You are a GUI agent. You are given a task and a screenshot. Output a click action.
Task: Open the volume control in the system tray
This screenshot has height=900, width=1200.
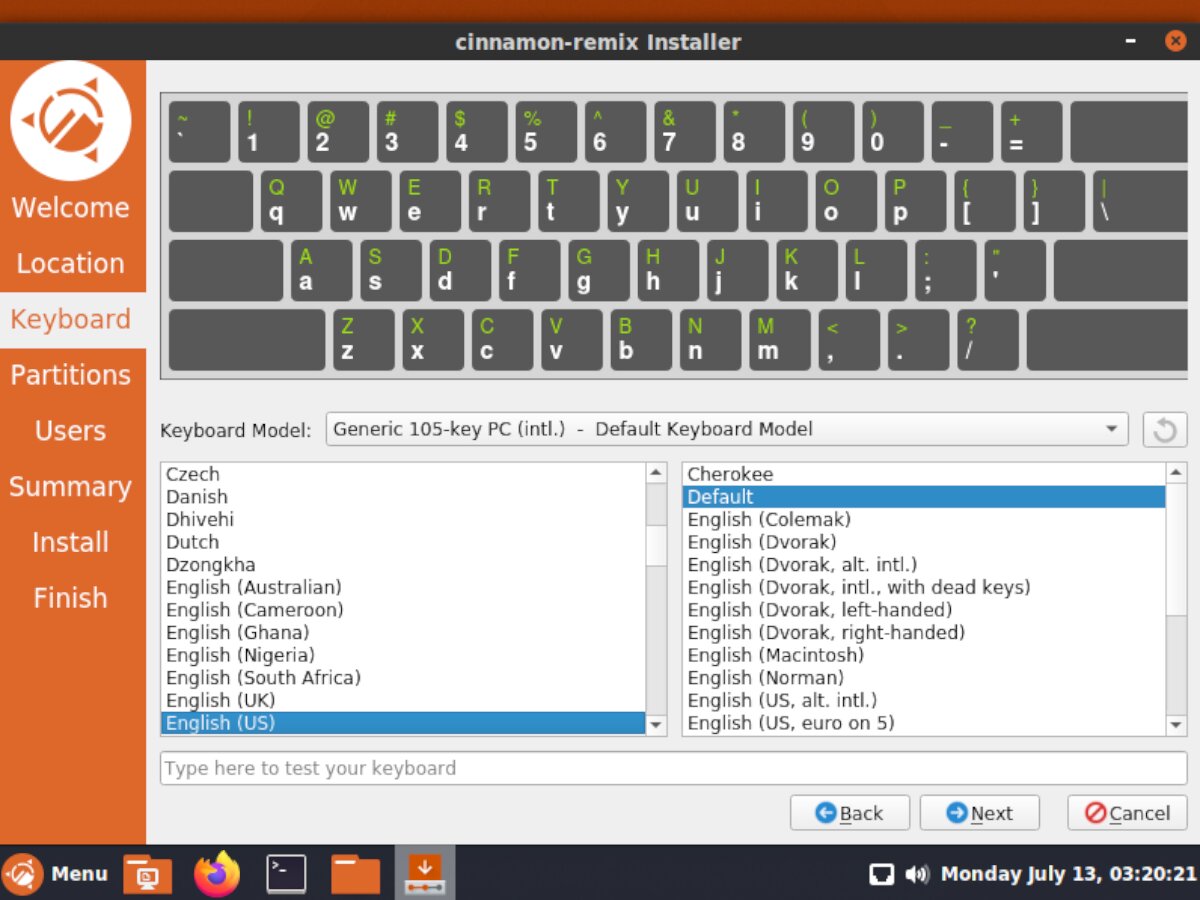tap(917, 873)
